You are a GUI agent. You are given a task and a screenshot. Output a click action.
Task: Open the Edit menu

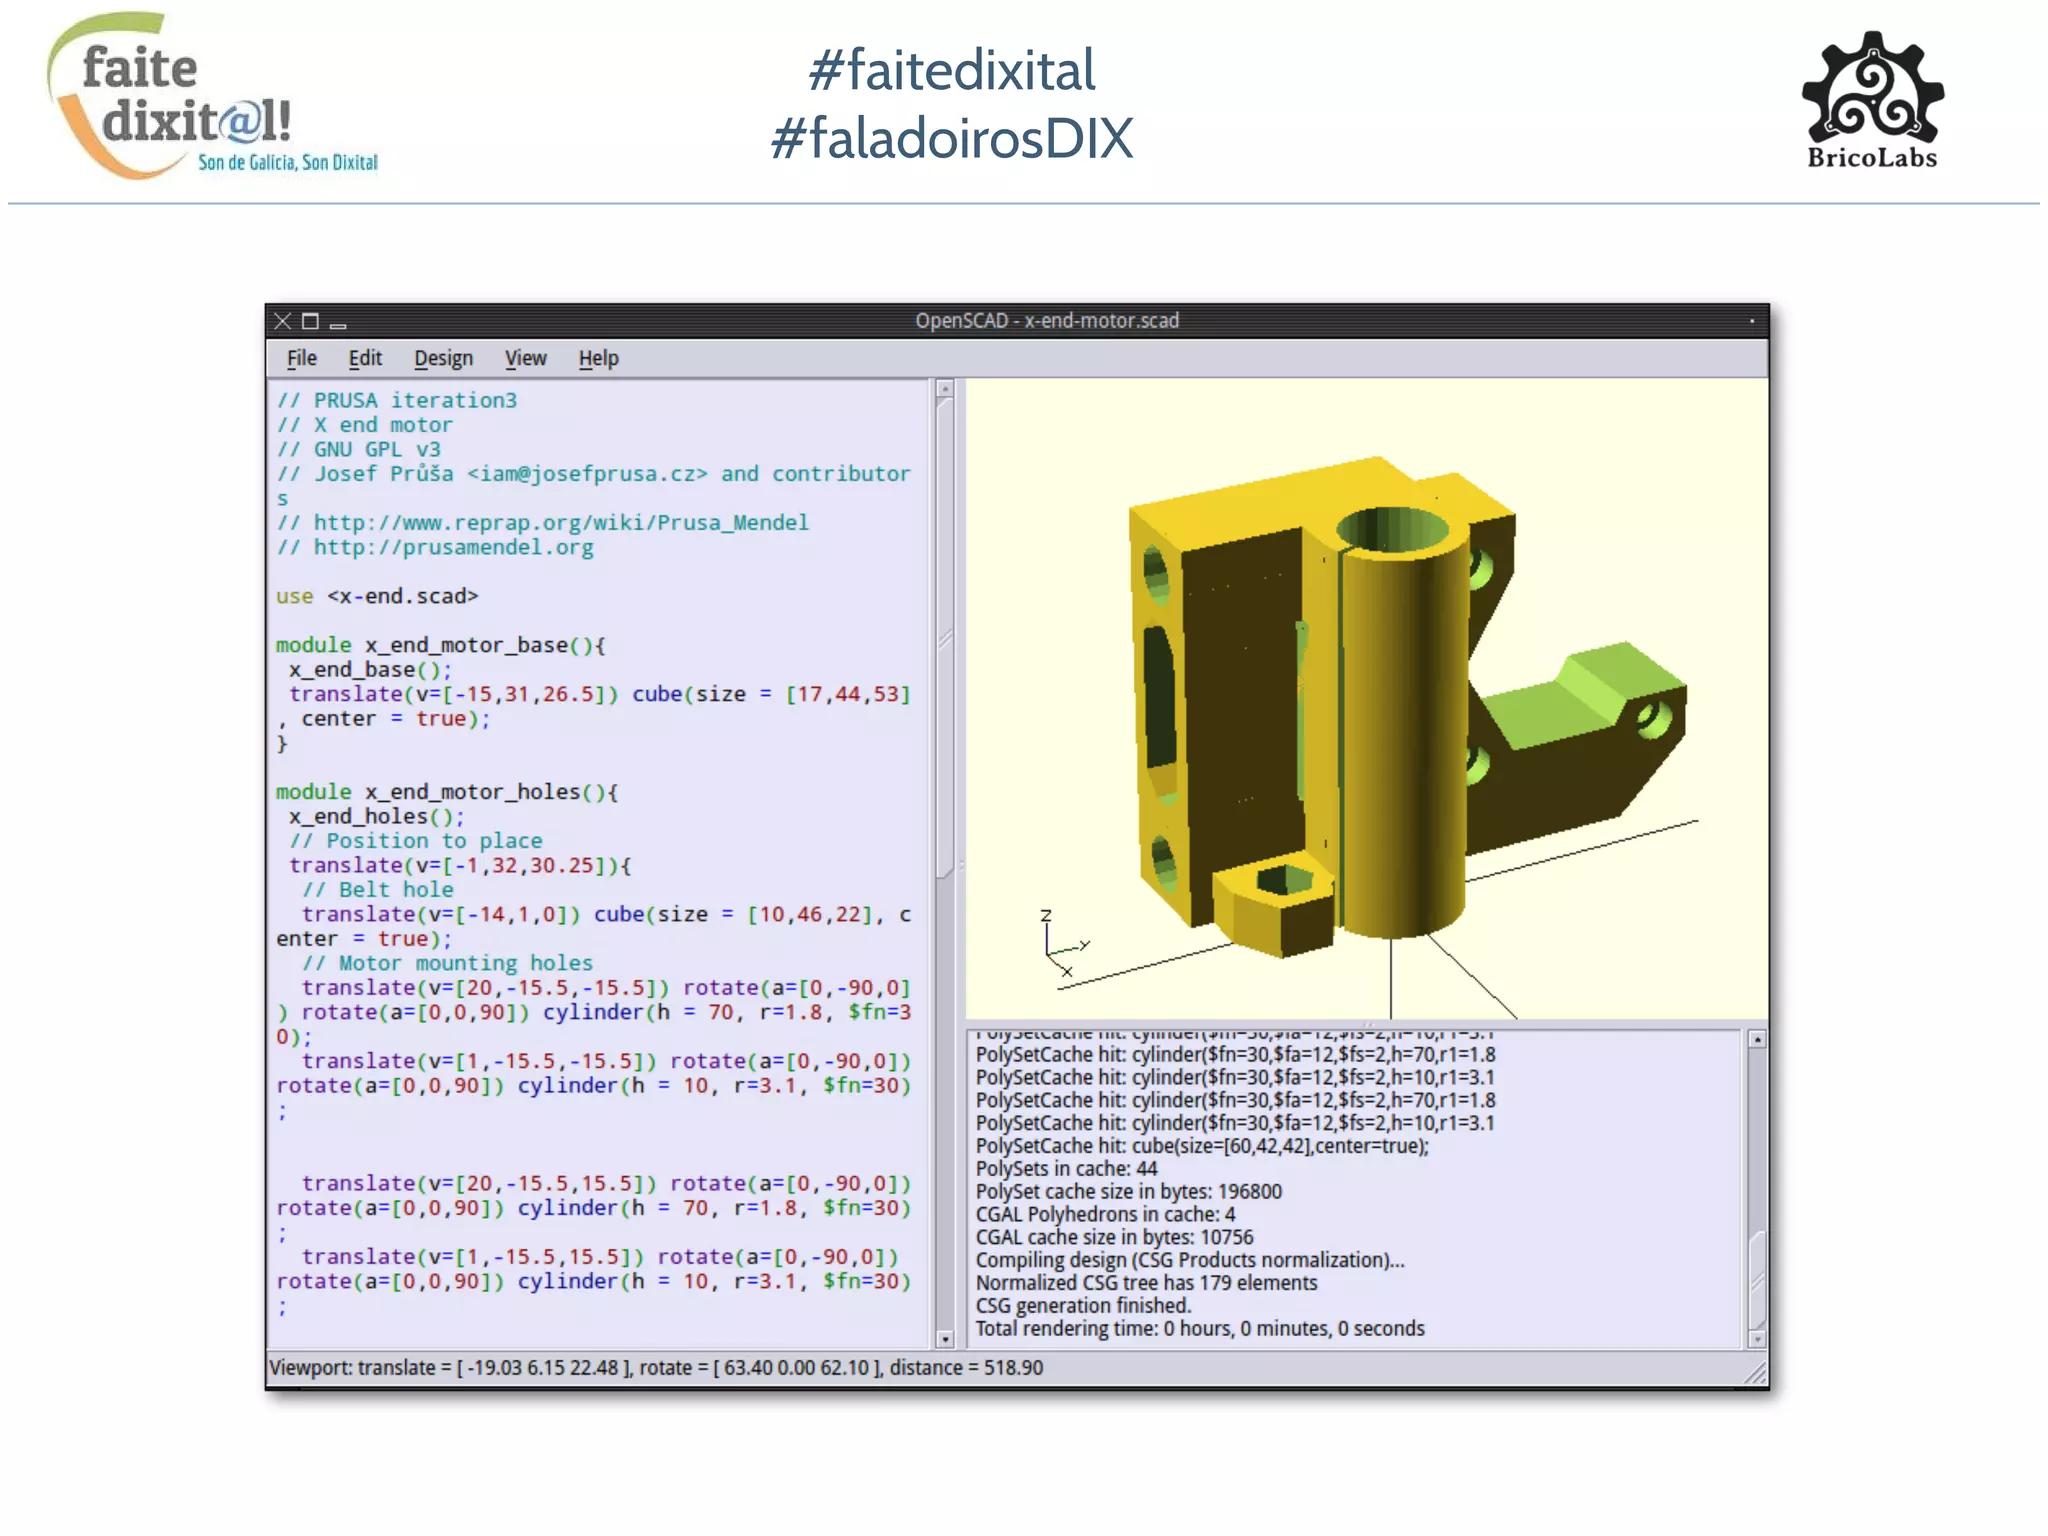pyautogui.click(x=365, y=358)
